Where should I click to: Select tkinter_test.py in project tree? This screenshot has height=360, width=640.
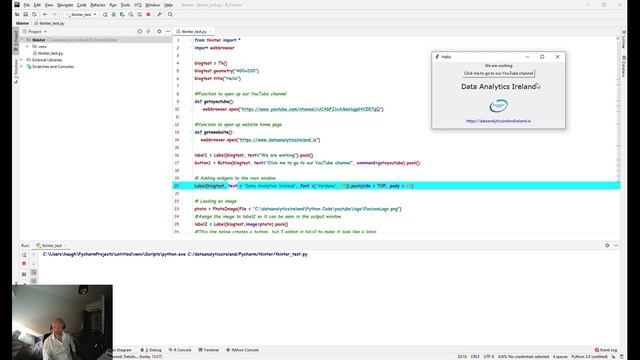pyautogui.click(x=48, y=53)
